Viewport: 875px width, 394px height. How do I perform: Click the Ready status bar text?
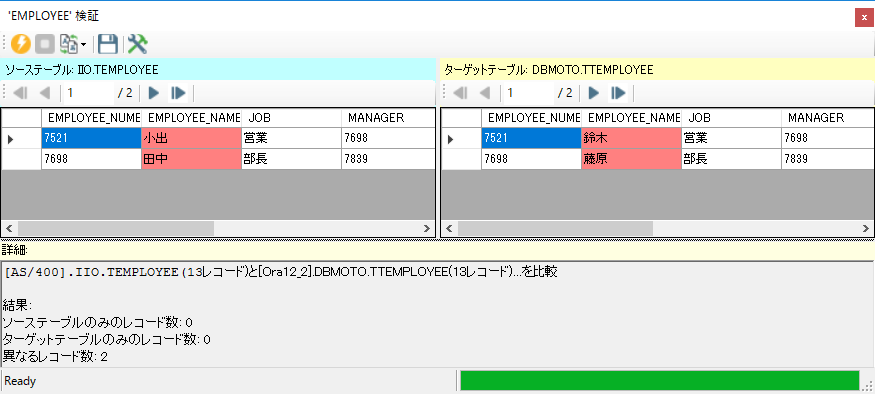click(x=20, y=381)
